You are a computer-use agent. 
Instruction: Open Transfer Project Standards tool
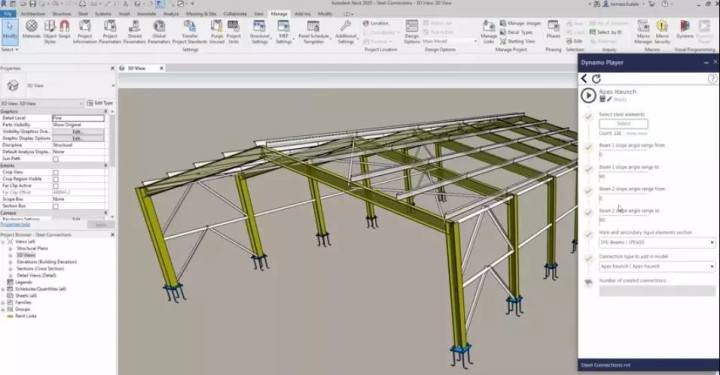coord(190,32)
